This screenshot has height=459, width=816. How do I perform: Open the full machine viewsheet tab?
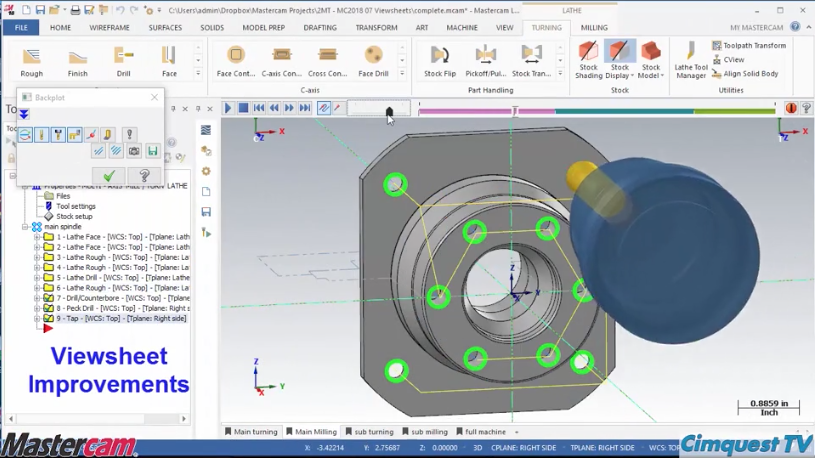point(481,432)
